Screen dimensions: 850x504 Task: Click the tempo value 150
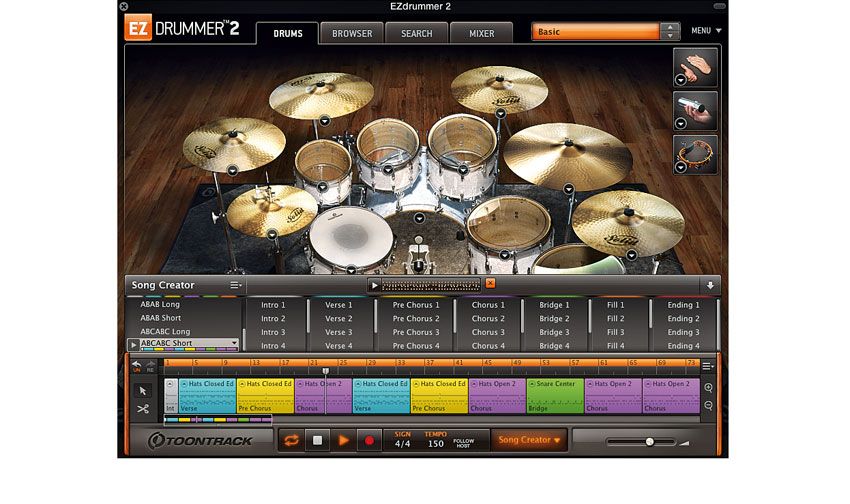[435, 444]
